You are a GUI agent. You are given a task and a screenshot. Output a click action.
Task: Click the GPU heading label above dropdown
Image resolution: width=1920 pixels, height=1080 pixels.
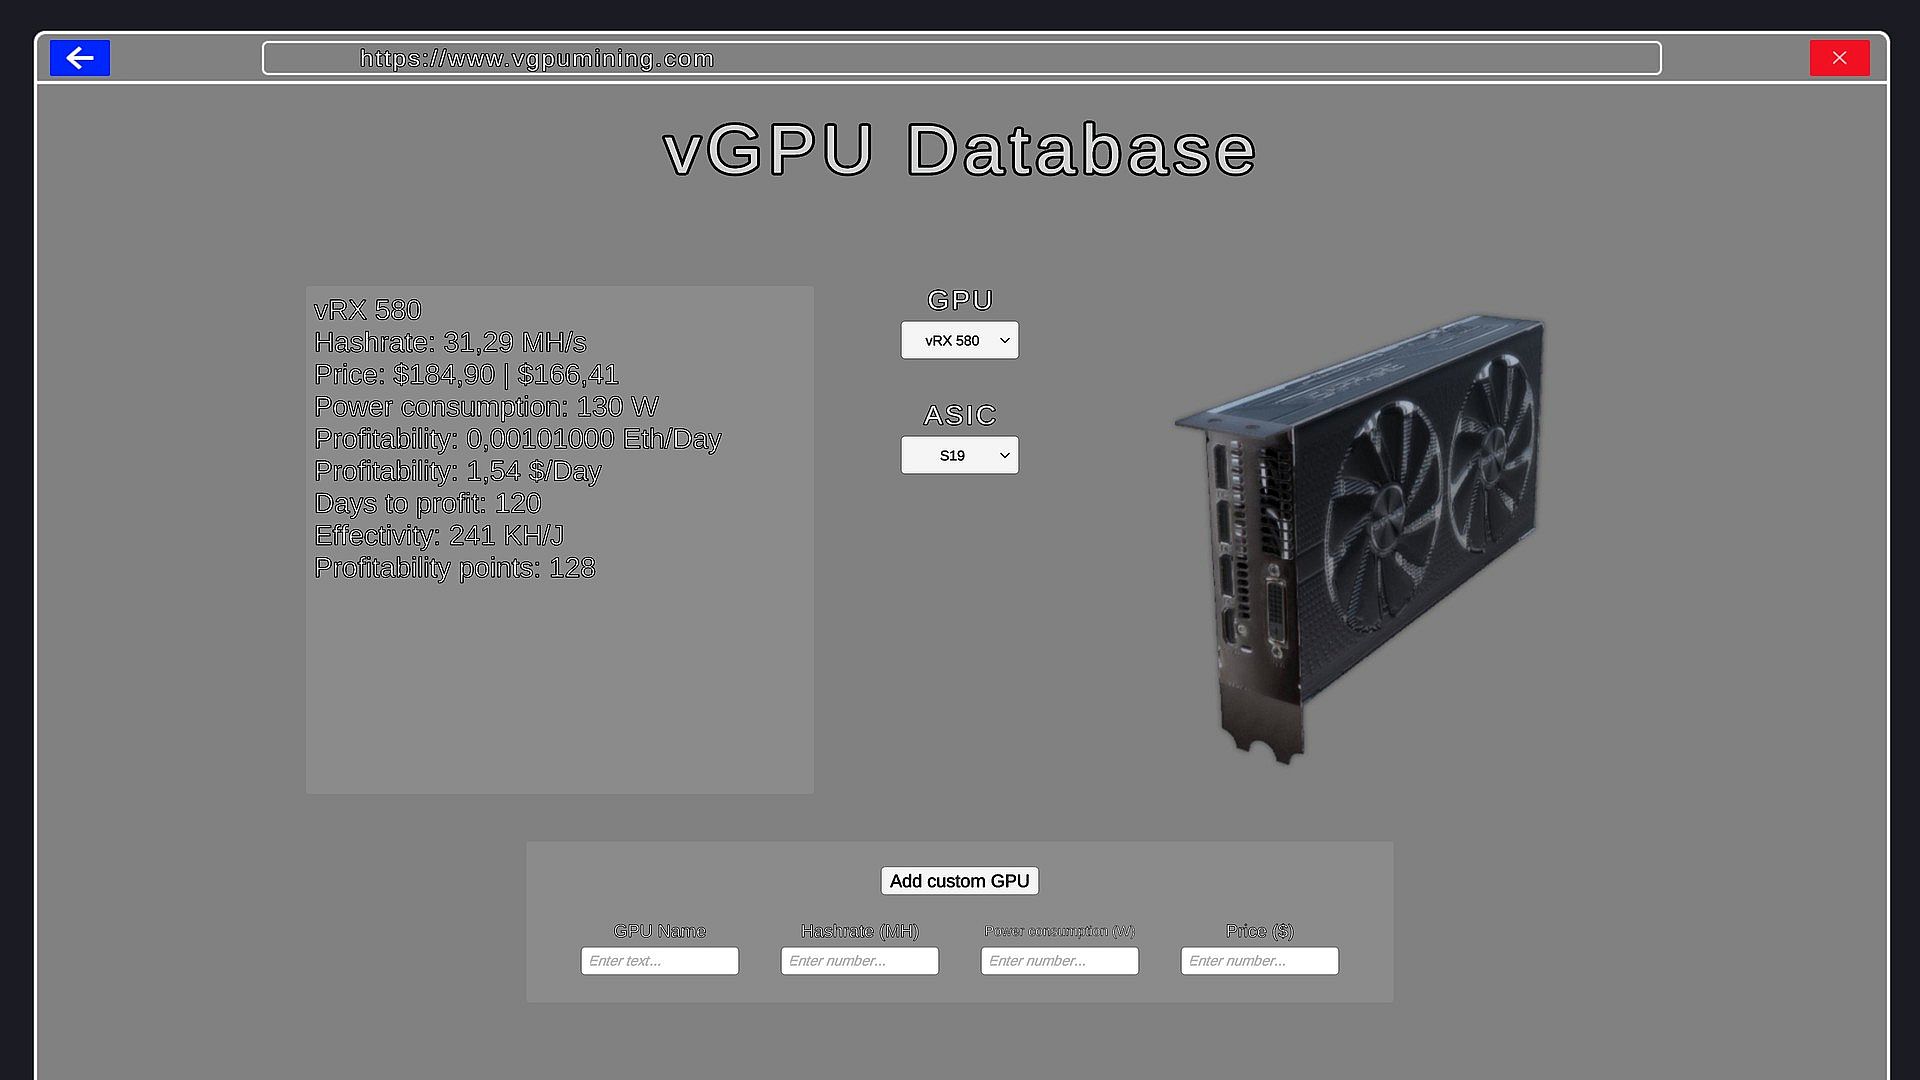[959, 300]
